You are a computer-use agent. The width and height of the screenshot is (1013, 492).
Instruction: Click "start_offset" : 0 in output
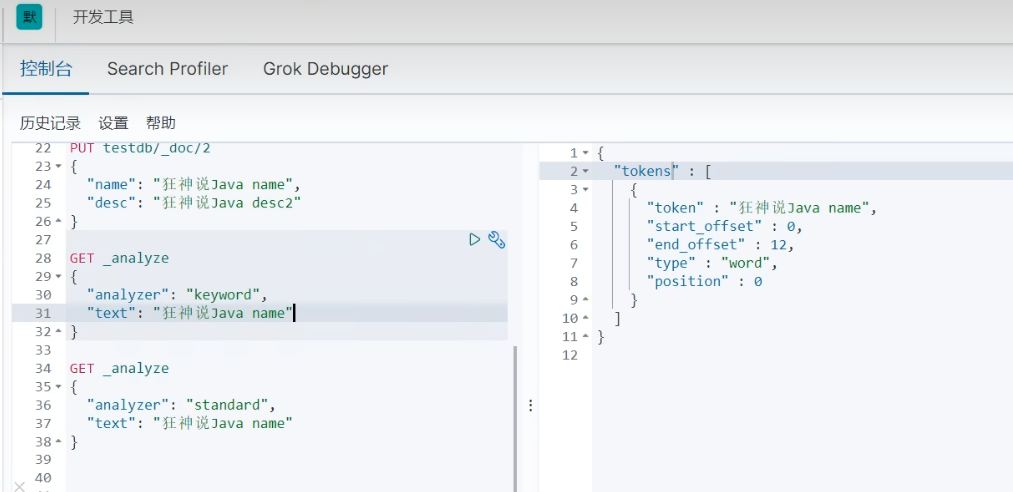click(724, 227)
